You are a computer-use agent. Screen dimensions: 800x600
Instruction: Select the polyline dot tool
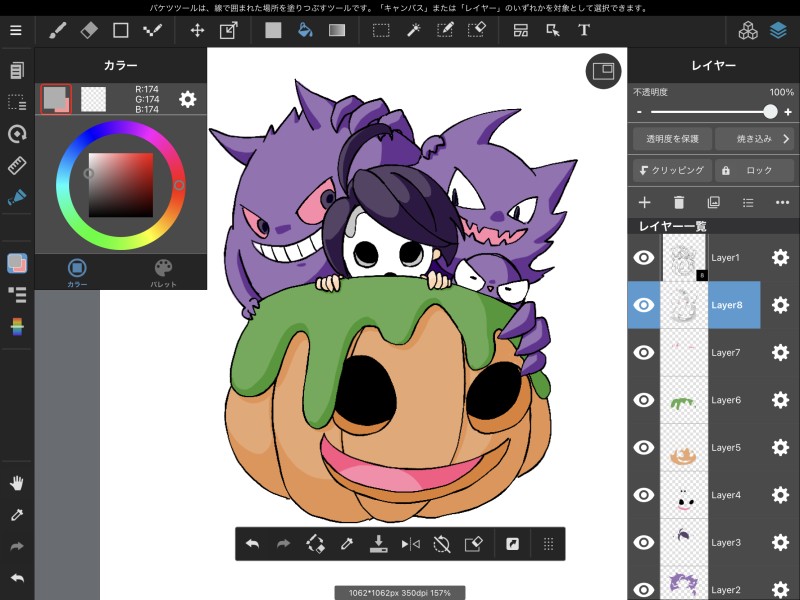pyautogui.click(x=153, y=30)
